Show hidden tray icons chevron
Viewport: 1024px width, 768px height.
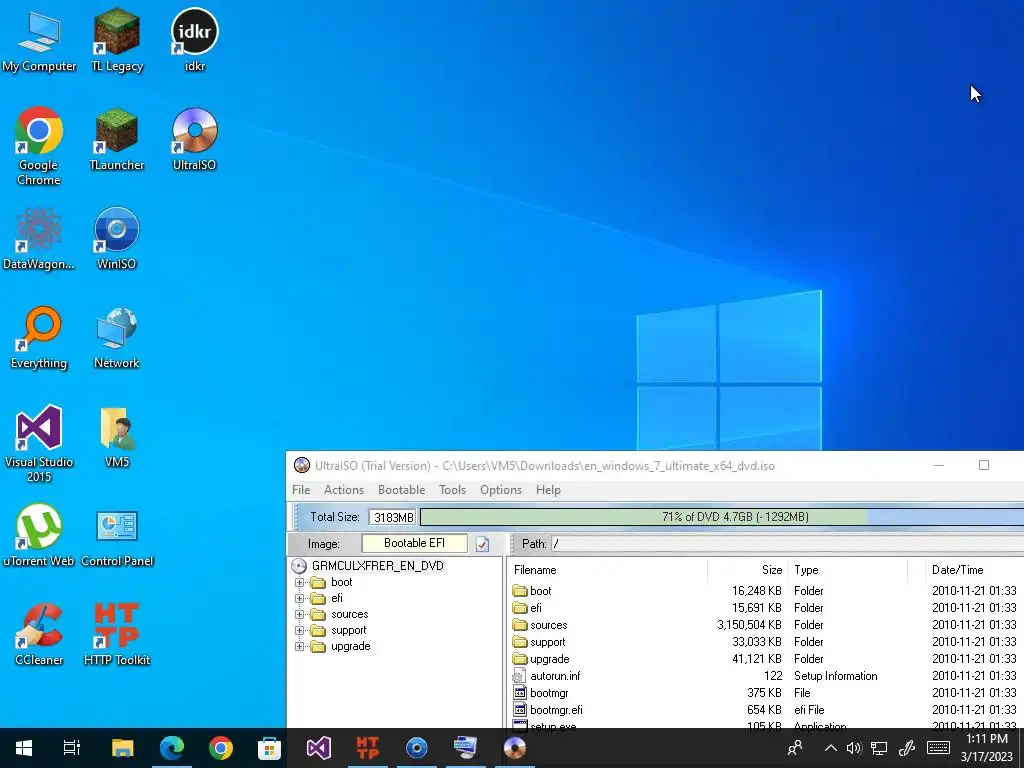tap(830, 748)
